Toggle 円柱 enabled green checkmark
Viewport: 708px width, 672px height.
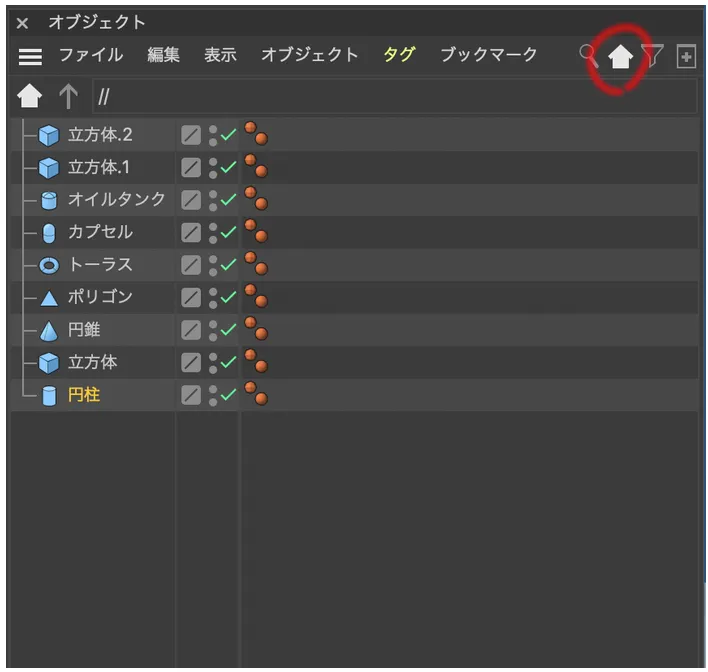pyautogui.click(x=228, y=395)
